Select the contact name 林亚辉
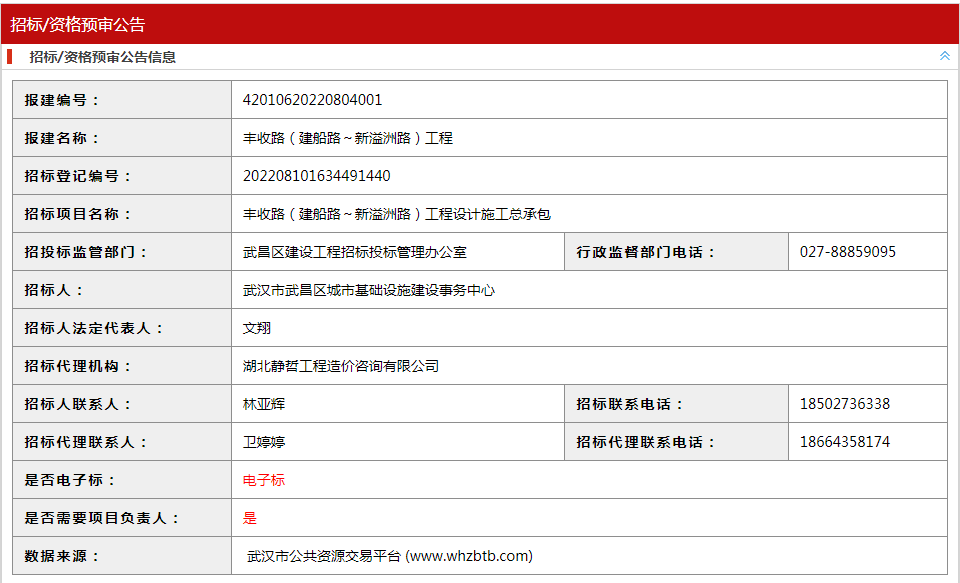The image size is (960, 583). pos(264,404)
